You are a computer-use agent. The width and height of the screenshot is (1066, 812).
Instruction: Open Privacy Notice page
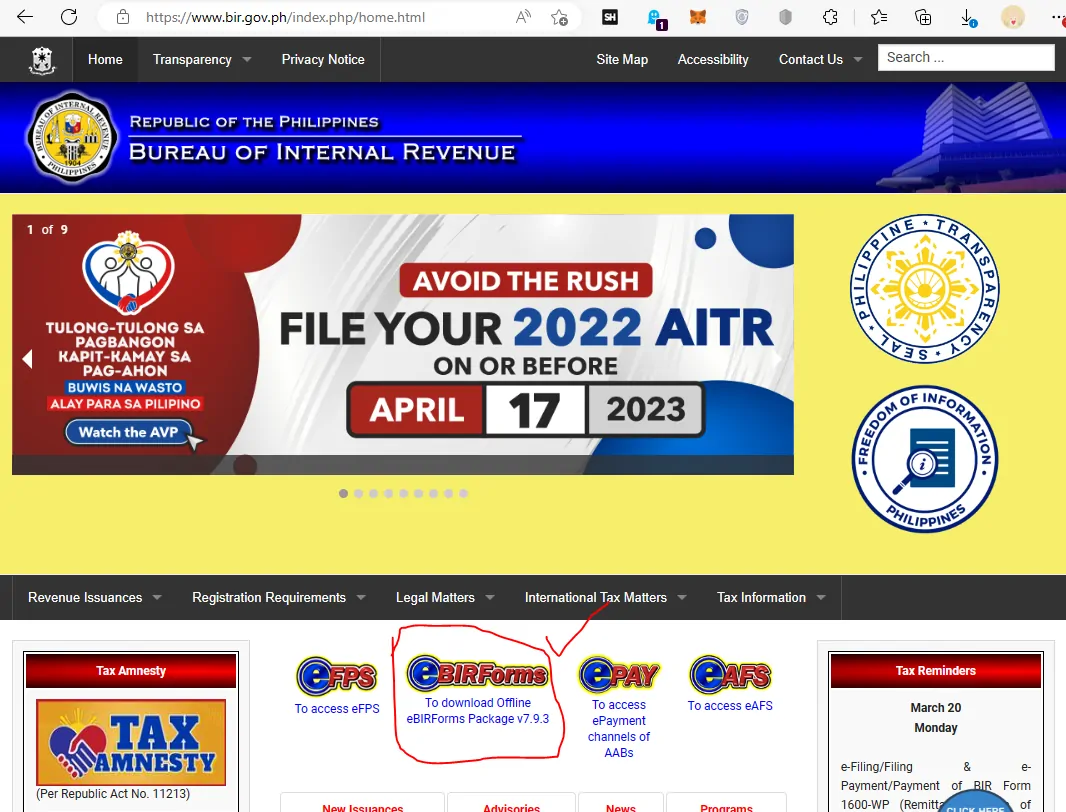323,60
